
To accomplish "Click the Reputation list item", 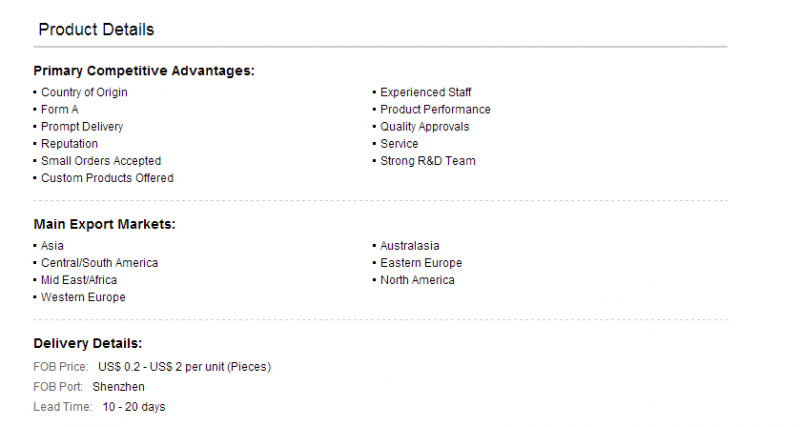I will [x=69, y=144].
